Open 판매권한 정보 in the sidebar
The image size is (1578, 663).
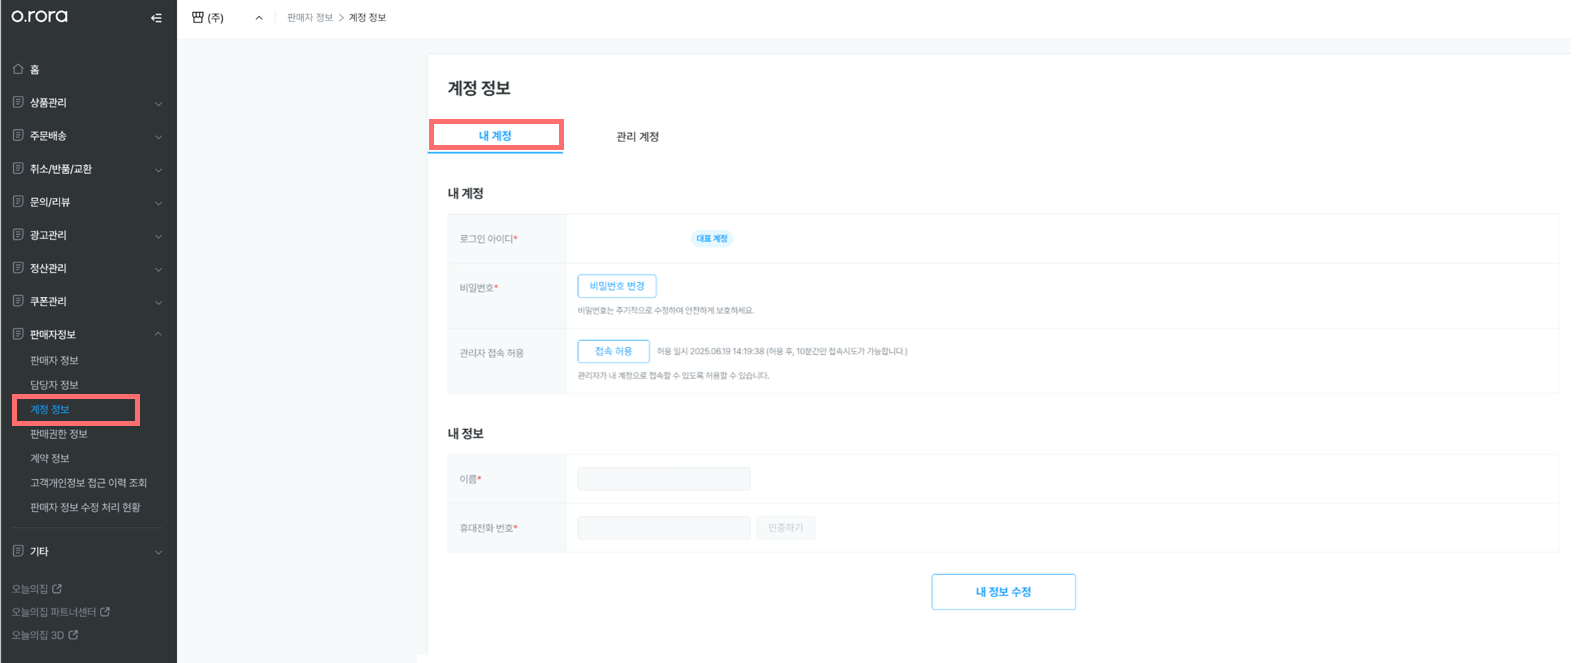(59, 434)
